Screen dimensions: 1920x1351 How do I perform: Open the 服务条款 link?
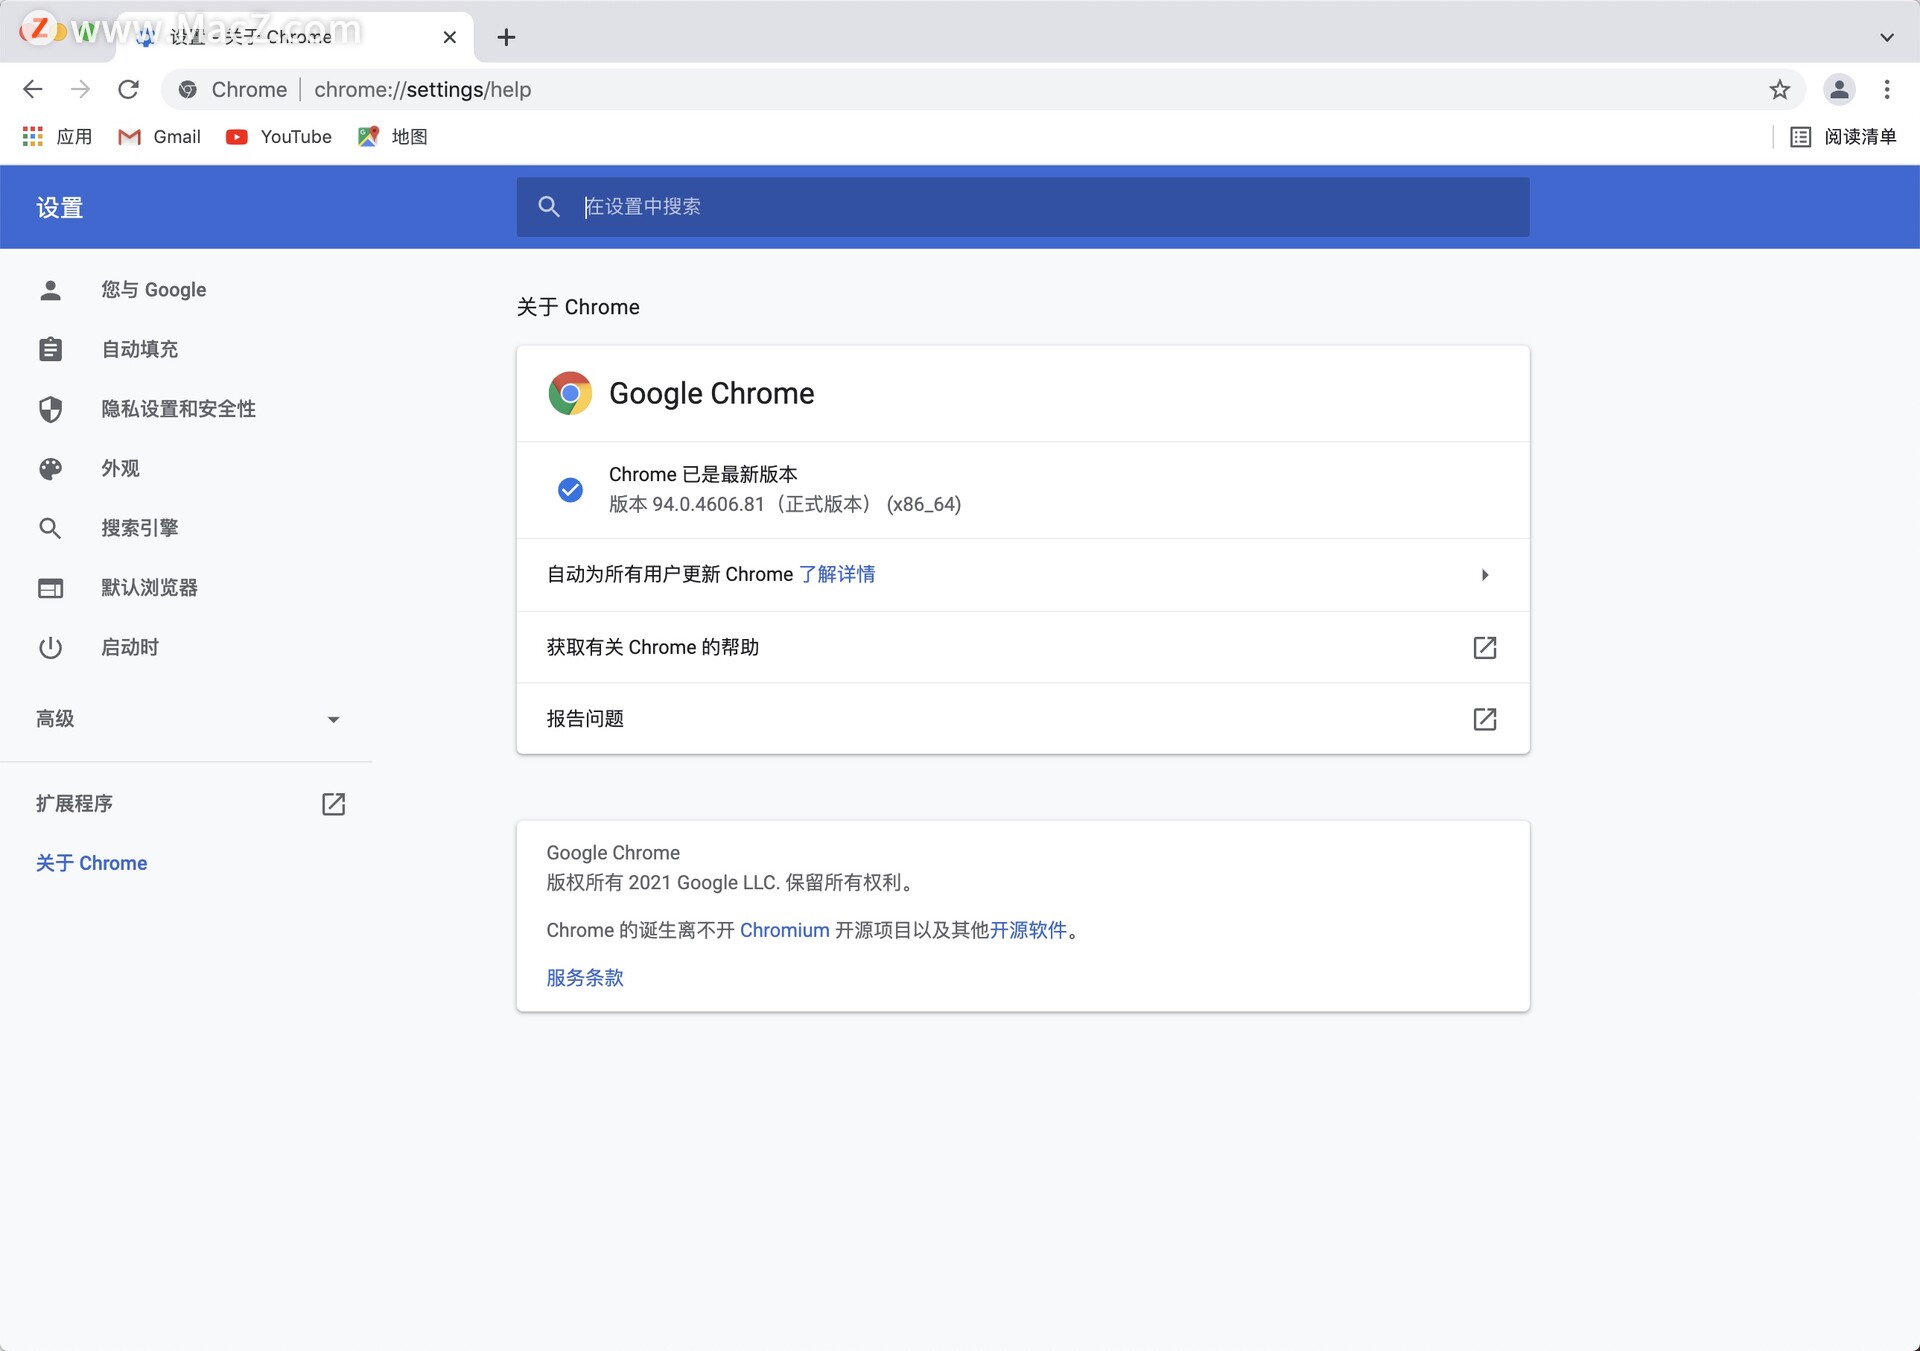(x=584, y=978)
